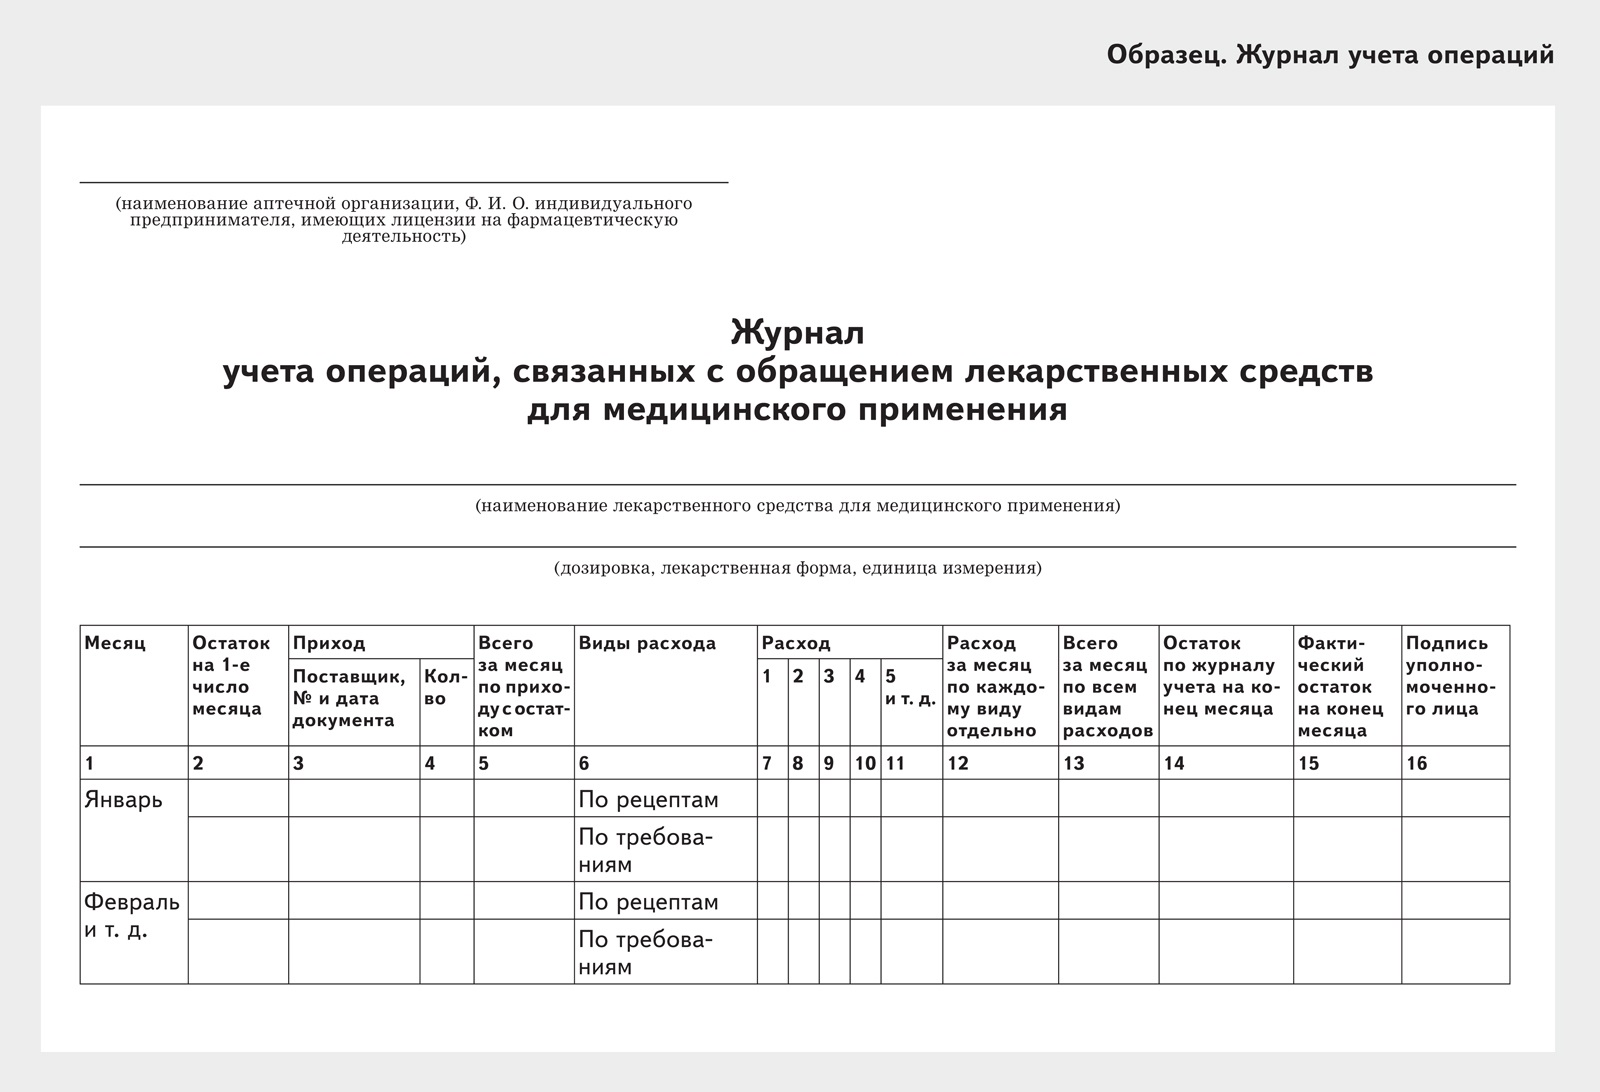The image size is (1600, 1092).
Task: Click the 'Фактический остаток на конец месяца' header
Action: click(x=1346, y=686)
